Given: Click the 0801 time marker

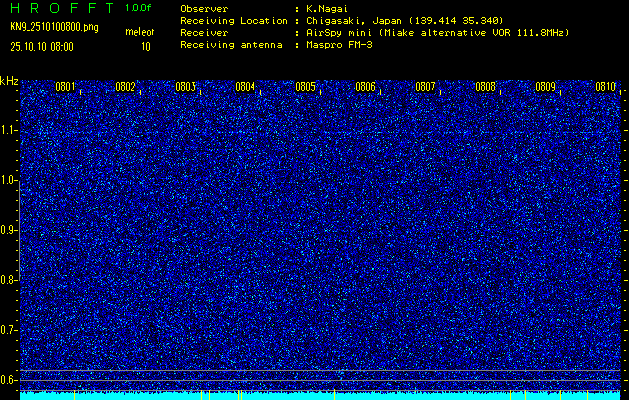Looking at the screenshot, I should [x=65, y=87].
